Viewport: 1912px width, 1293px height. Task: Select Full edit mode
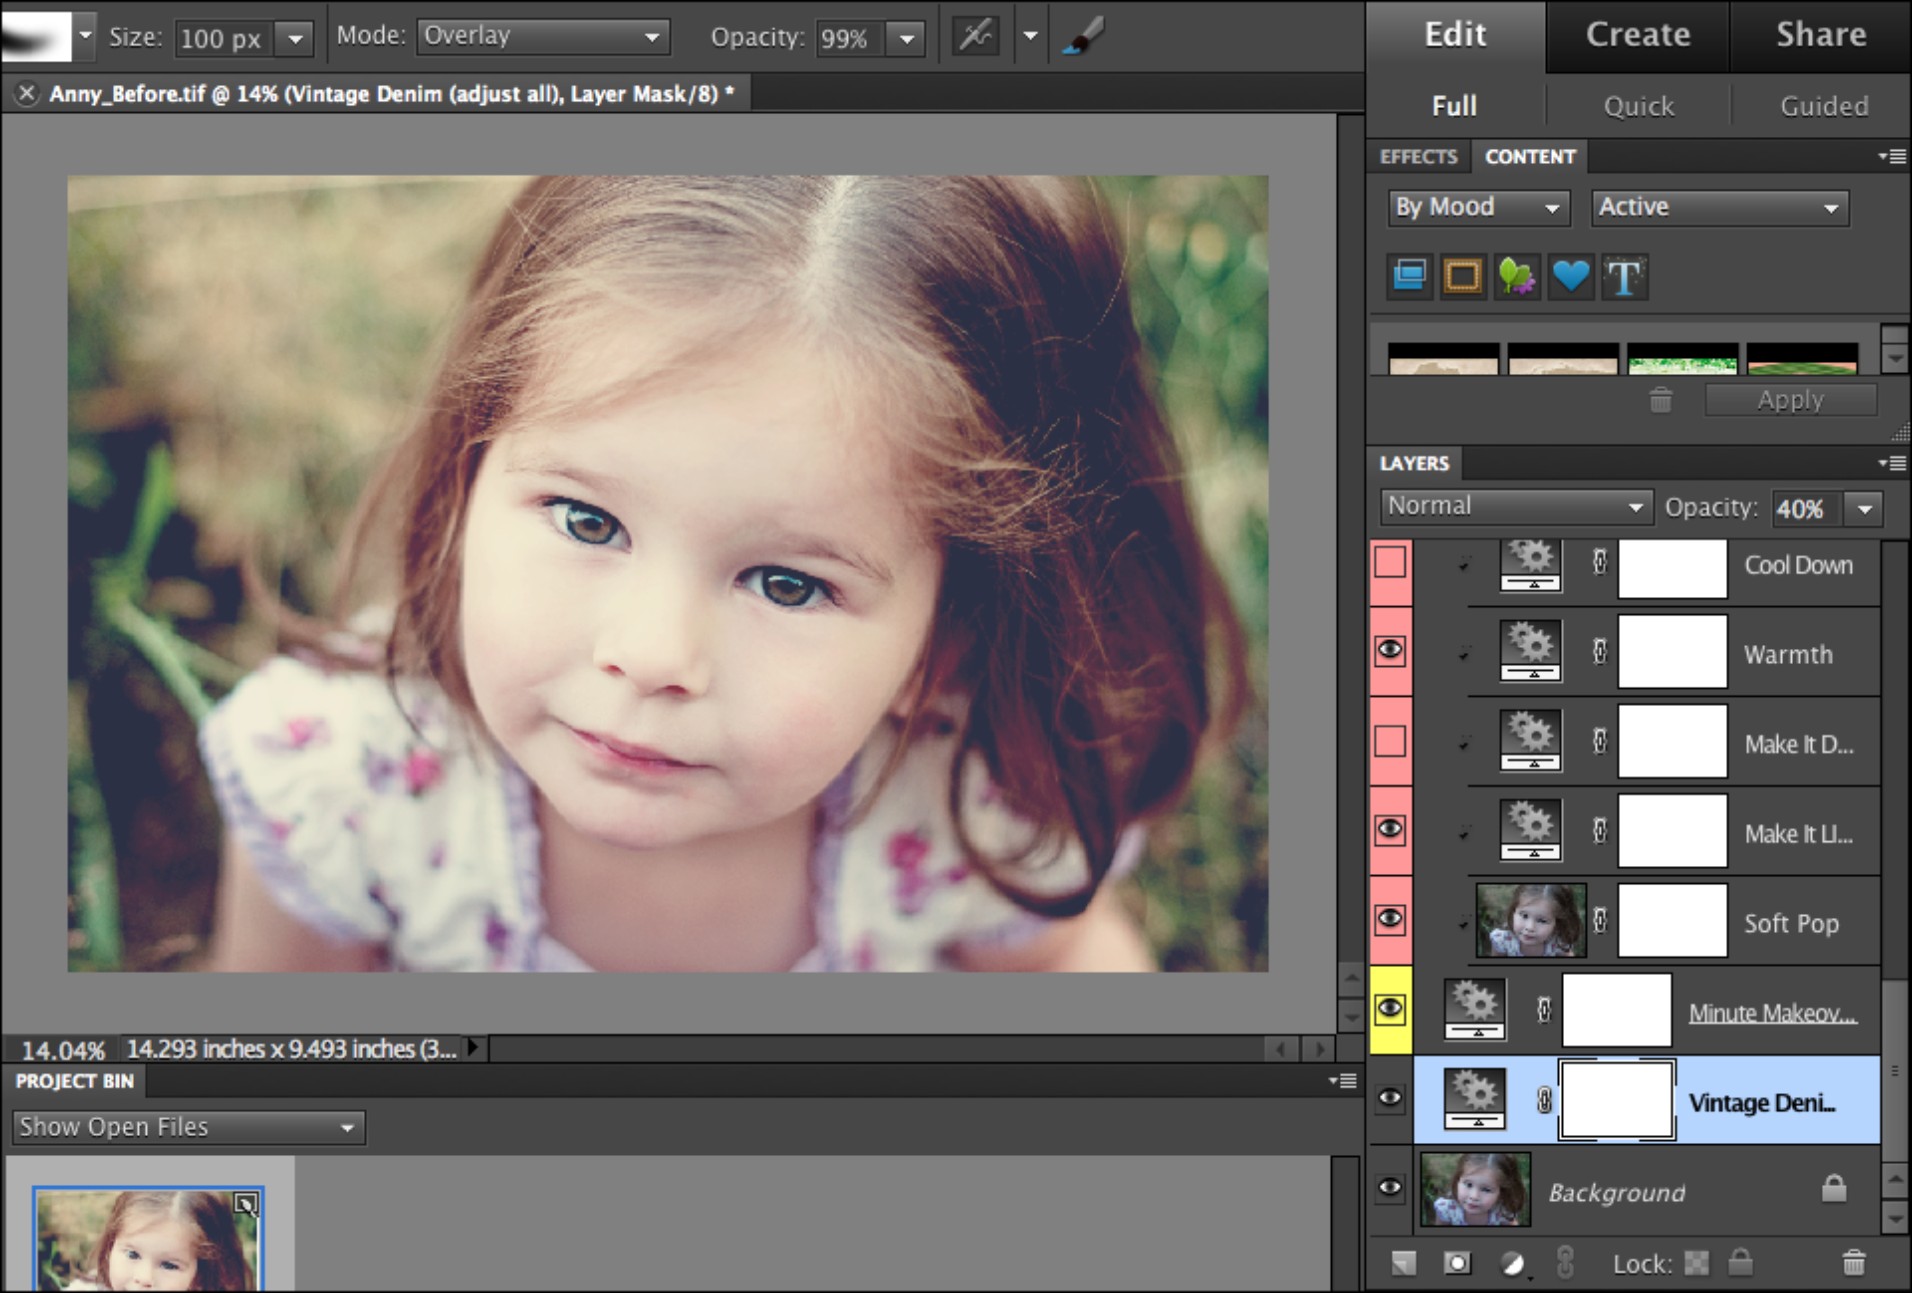point(1455,106)
